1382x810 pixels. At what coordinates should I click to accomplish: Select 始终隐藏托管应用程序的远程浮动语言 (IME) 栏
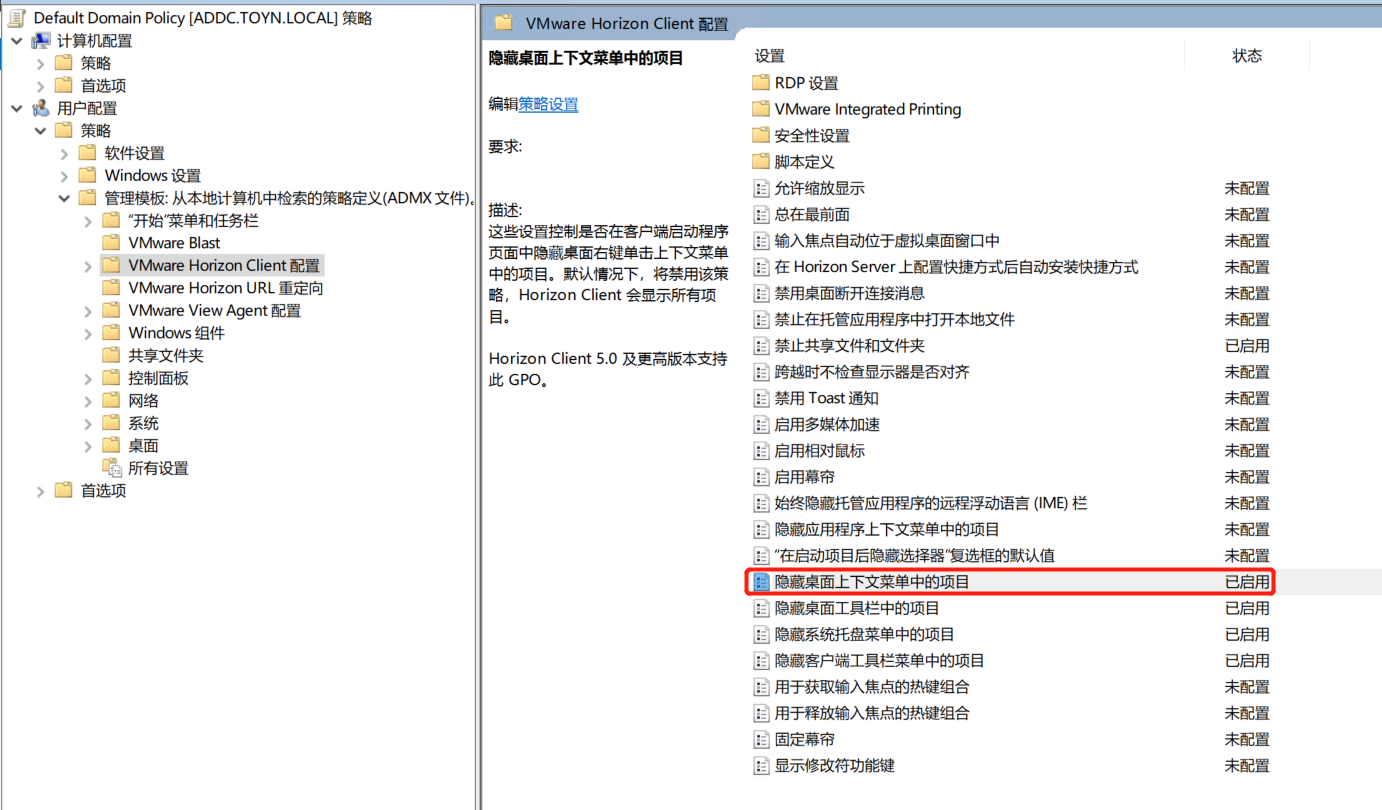point(931,503)
